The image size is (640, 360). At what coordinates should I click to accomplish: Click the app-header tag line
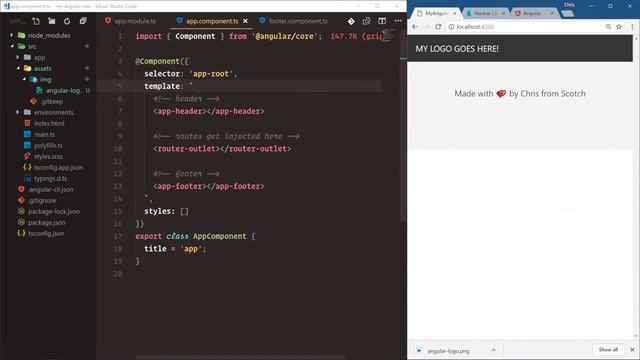click(209, 111)
